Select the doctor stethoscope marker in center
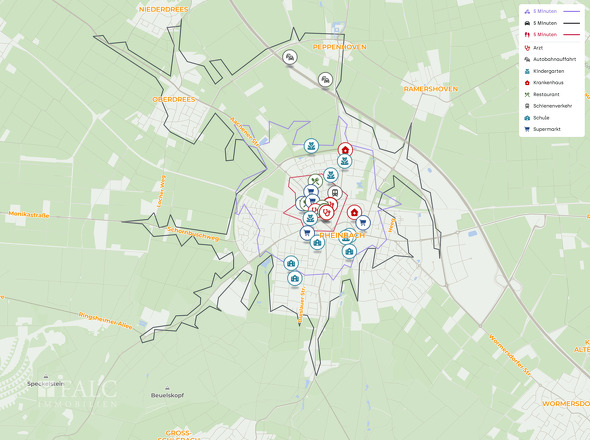590x440 pixels. pyautogui.click(x=327, y=213)
